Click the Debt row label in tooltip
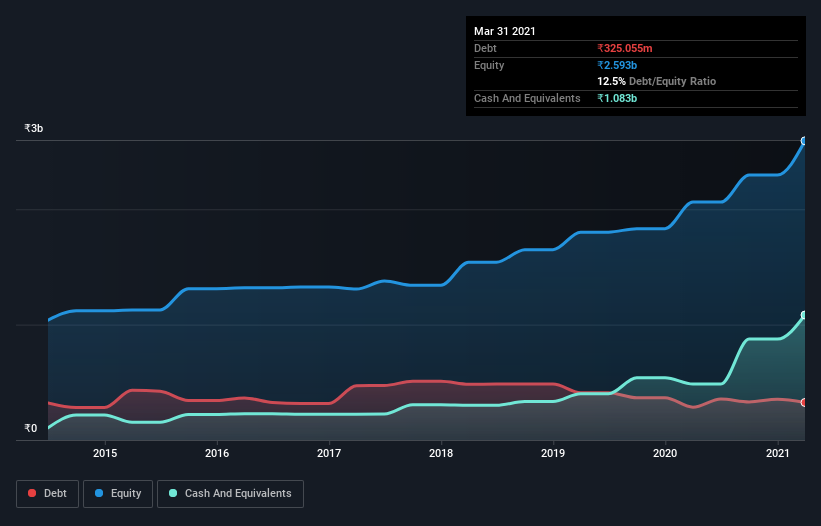821x526 pixels. tap(485, 48)
